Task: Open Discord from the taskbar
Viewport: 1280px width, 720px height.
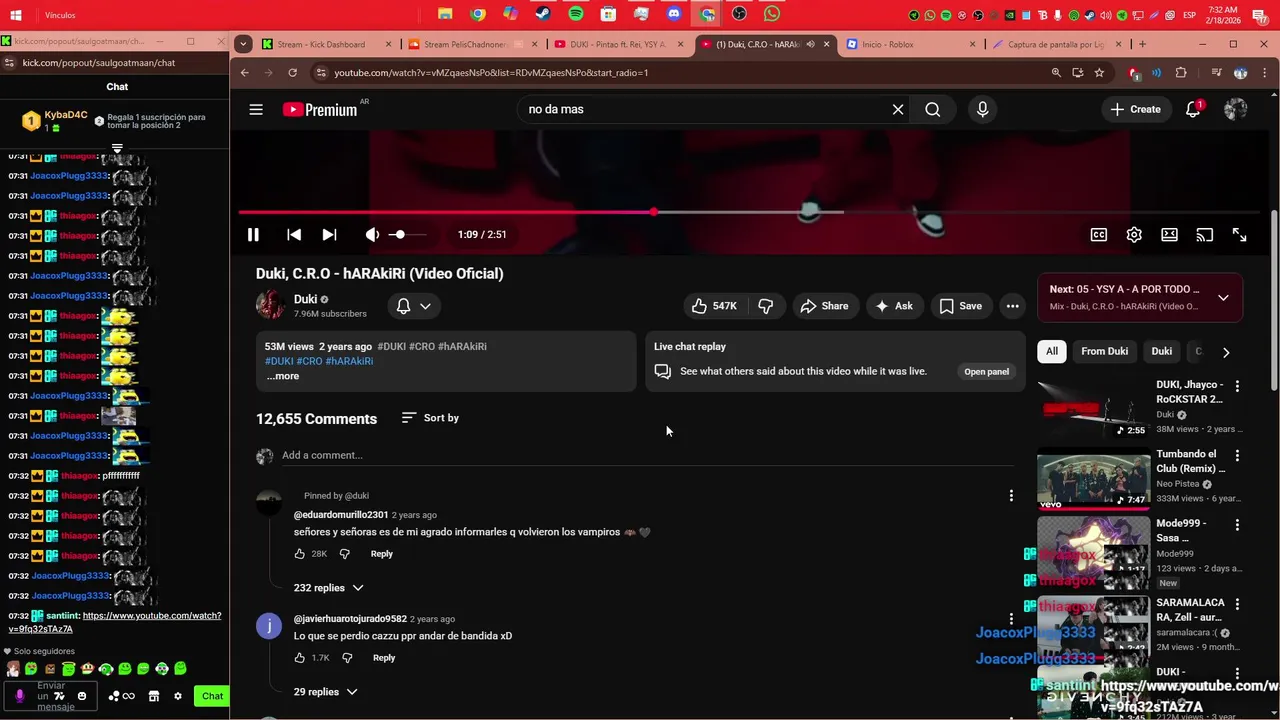Action: (674, 14)
